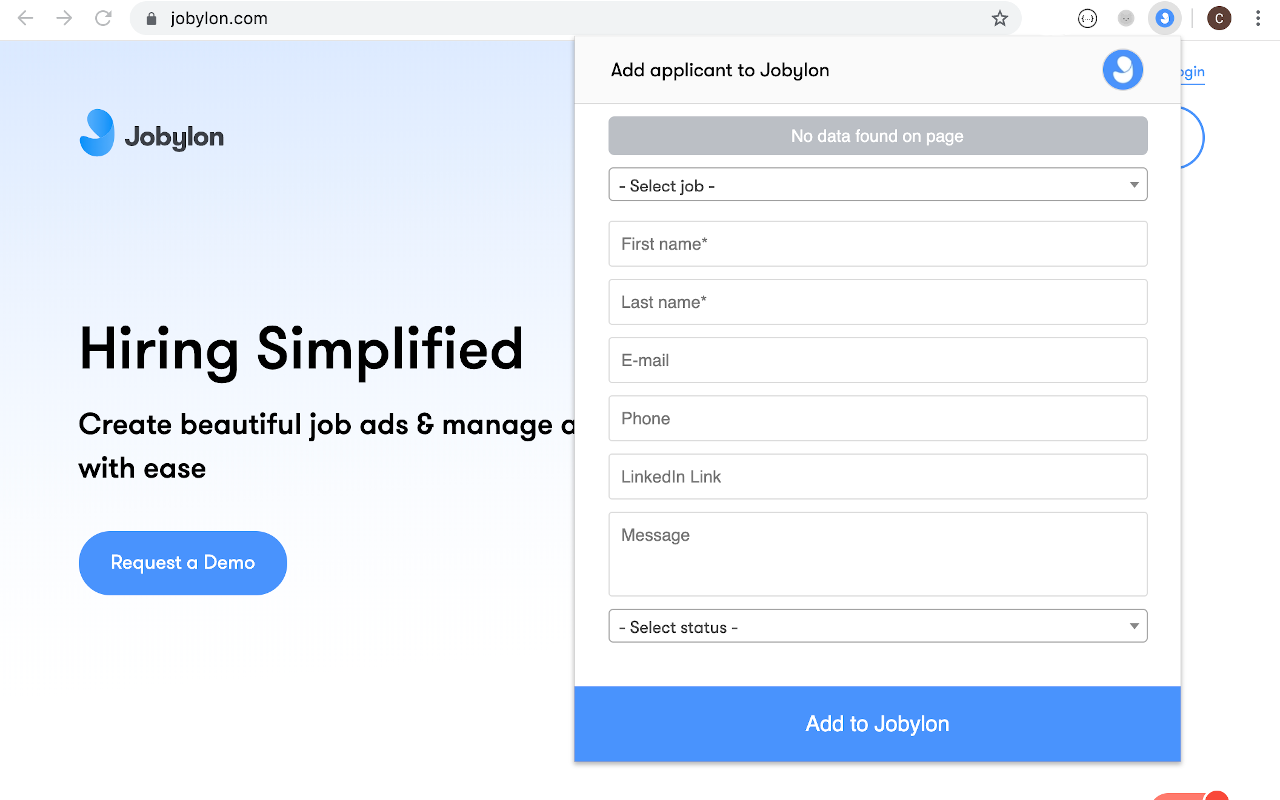
Task: Click the Phone input field
Action: 877,418
